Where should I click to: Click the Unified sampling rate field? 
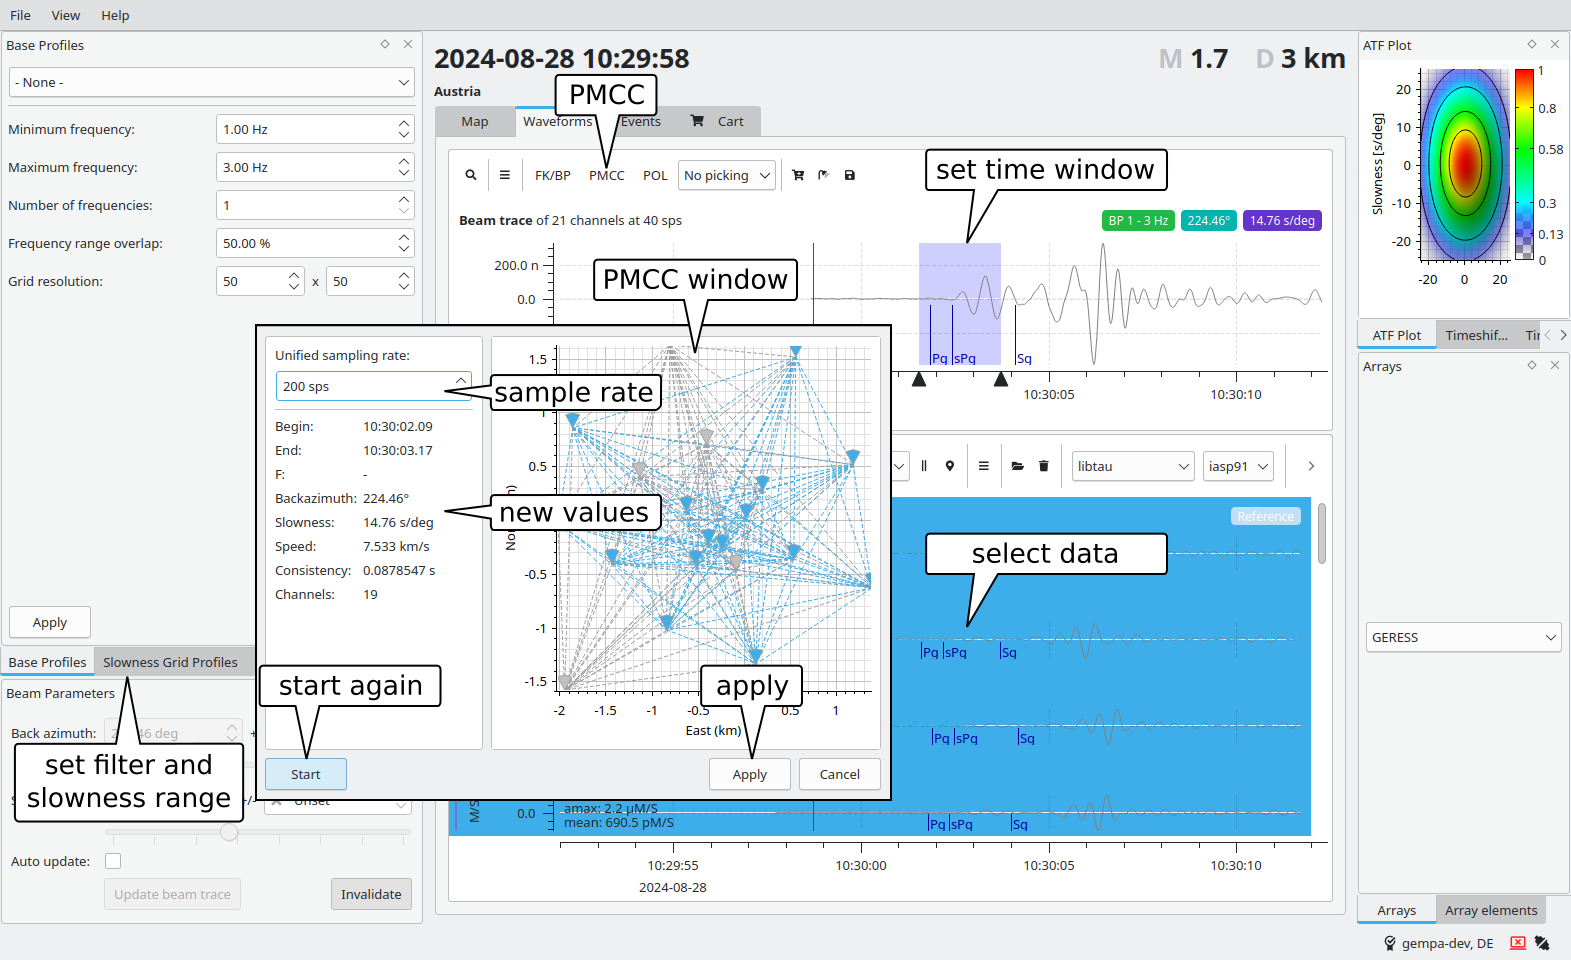coord(362,386)
